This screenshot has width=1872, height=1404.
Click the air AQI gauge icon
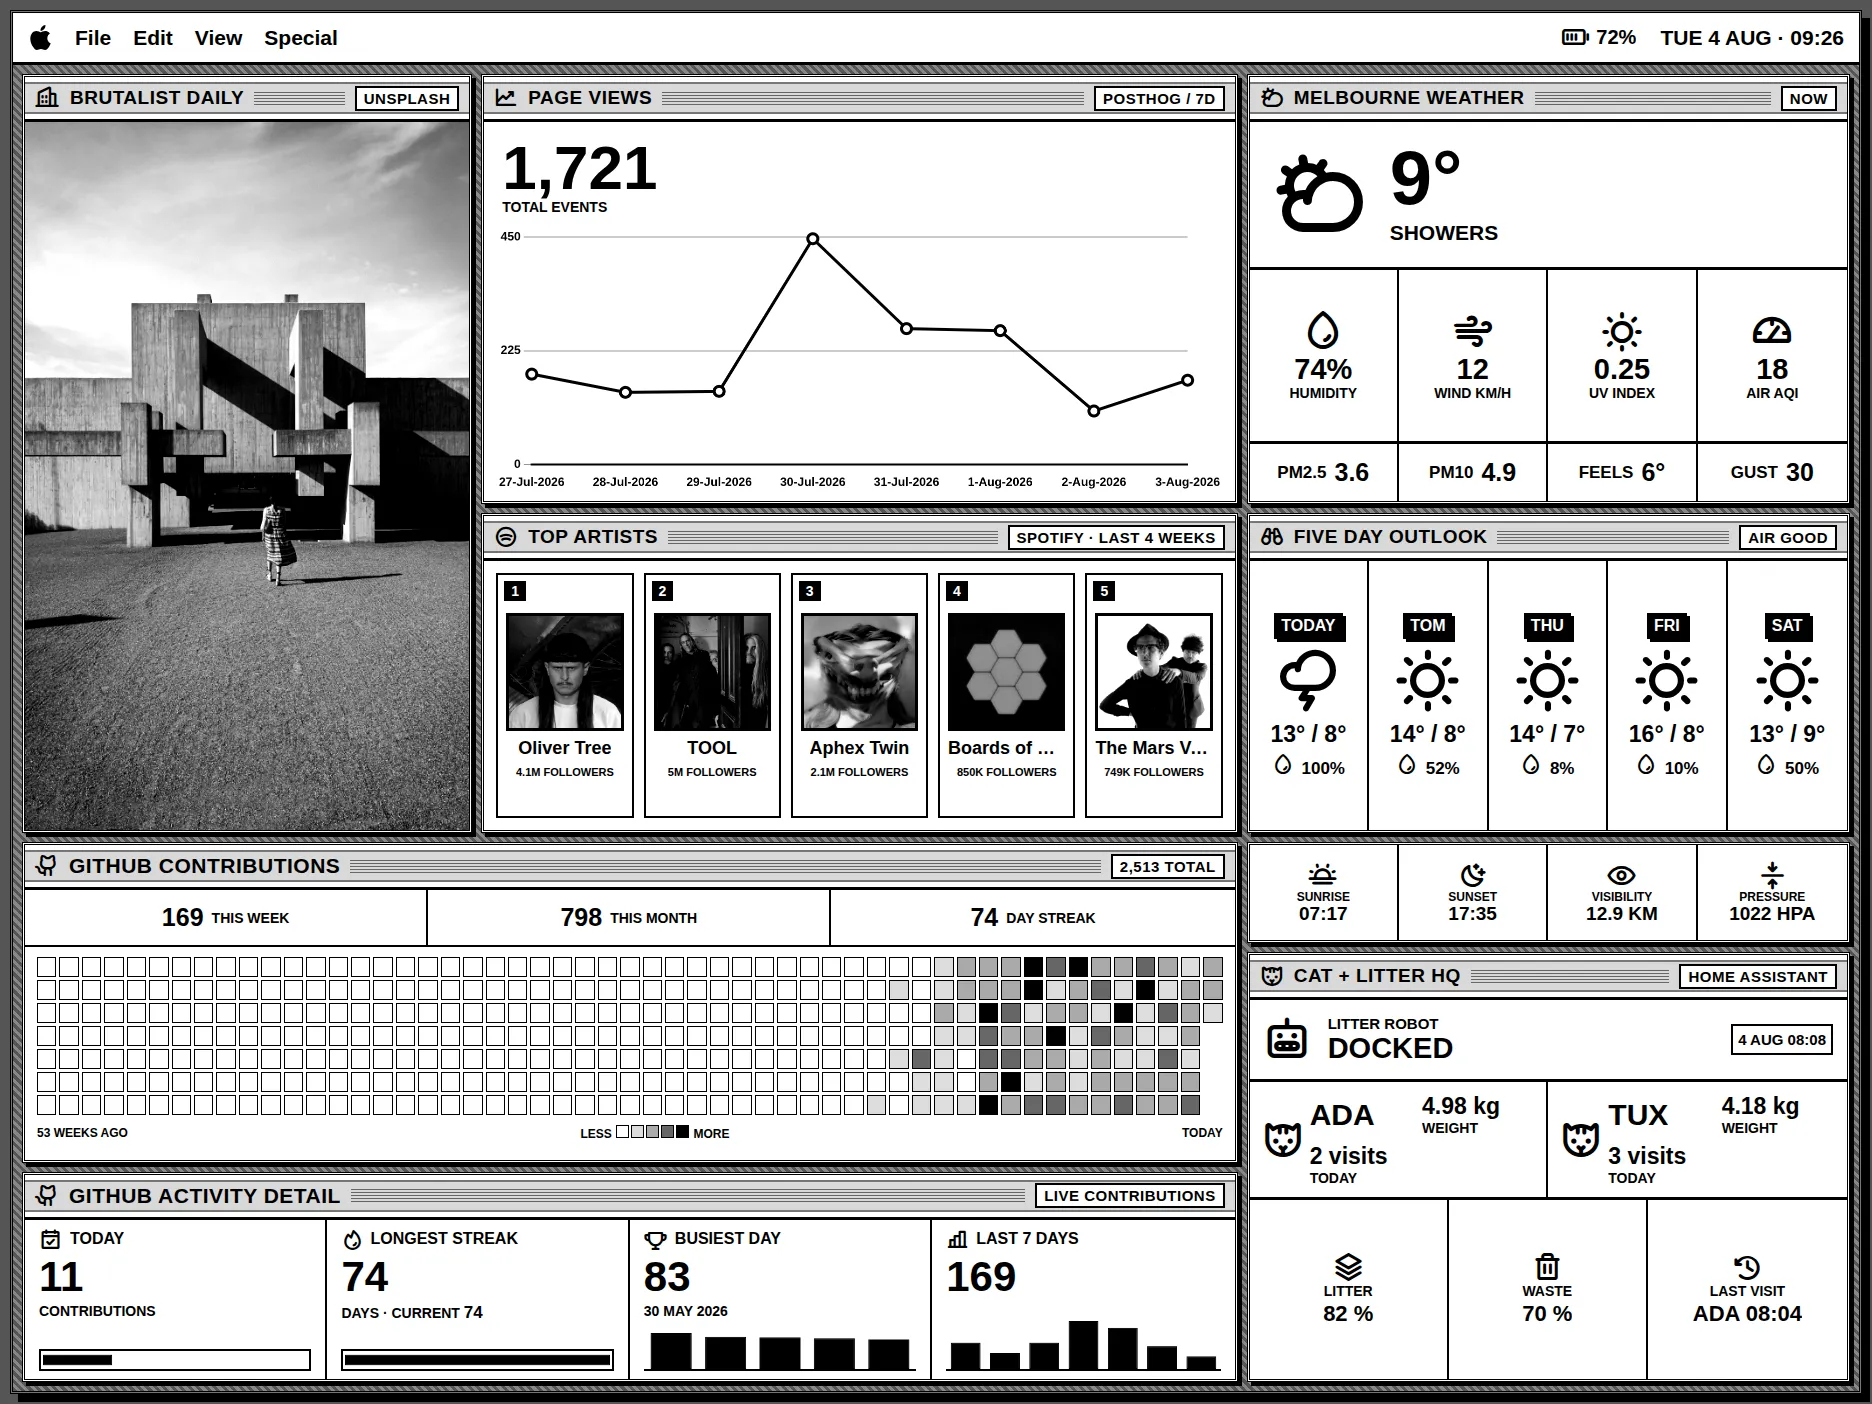pos(1771,331)
